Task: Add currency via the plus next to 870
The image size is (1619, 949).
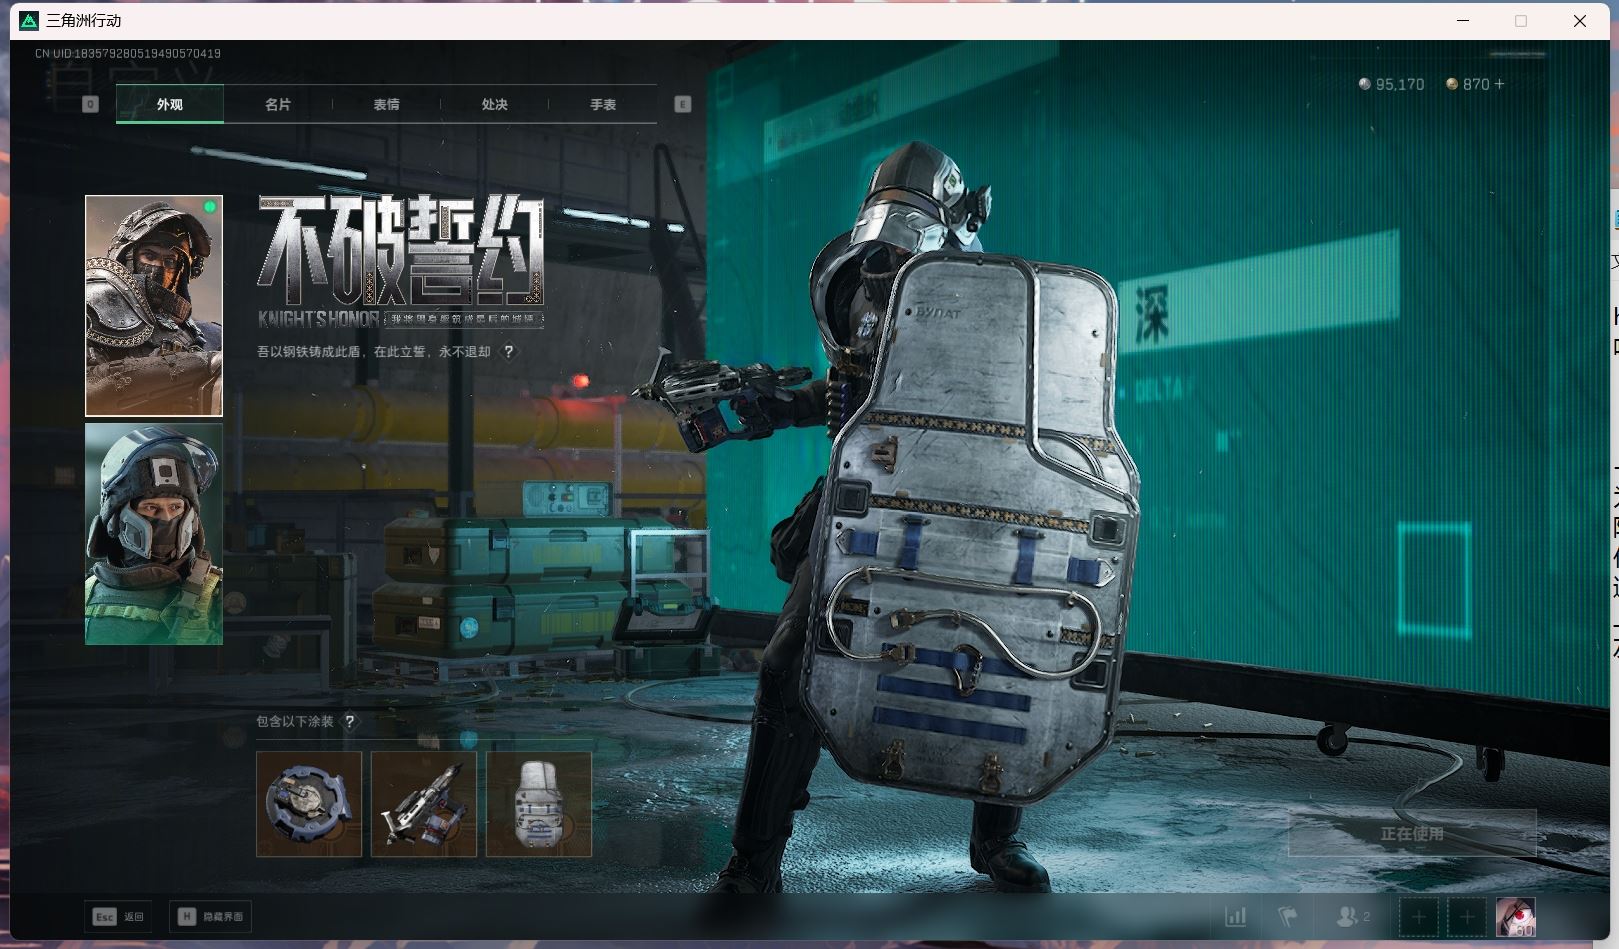Action: [1498, 84]
